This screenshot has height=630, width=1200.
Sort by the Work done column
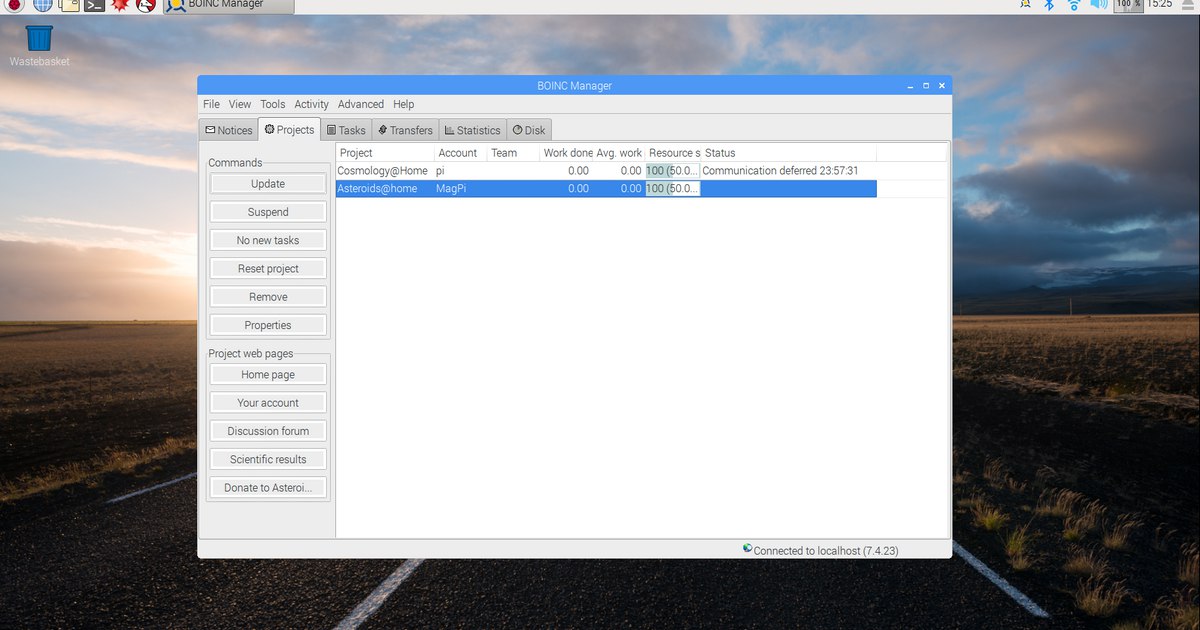click(x=566, y=153)
